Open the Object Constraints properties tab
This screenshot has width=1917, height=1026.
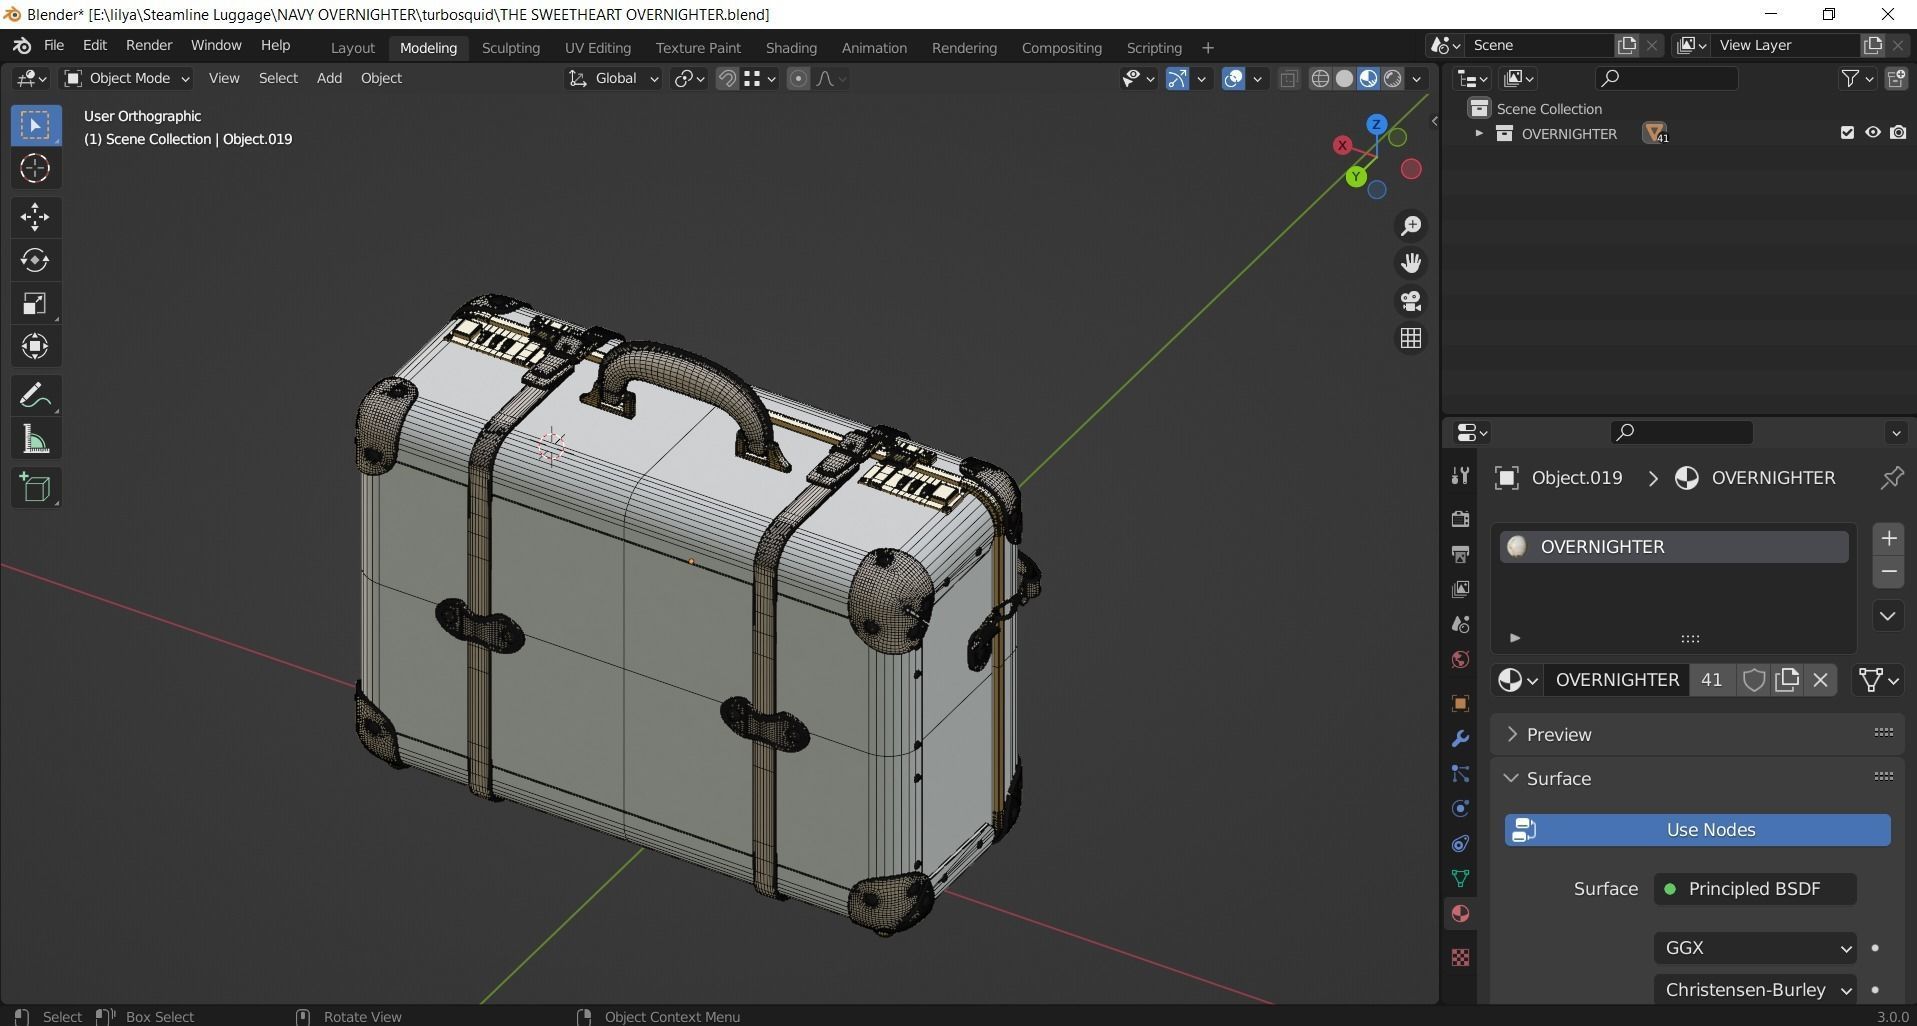(1460, 844)
